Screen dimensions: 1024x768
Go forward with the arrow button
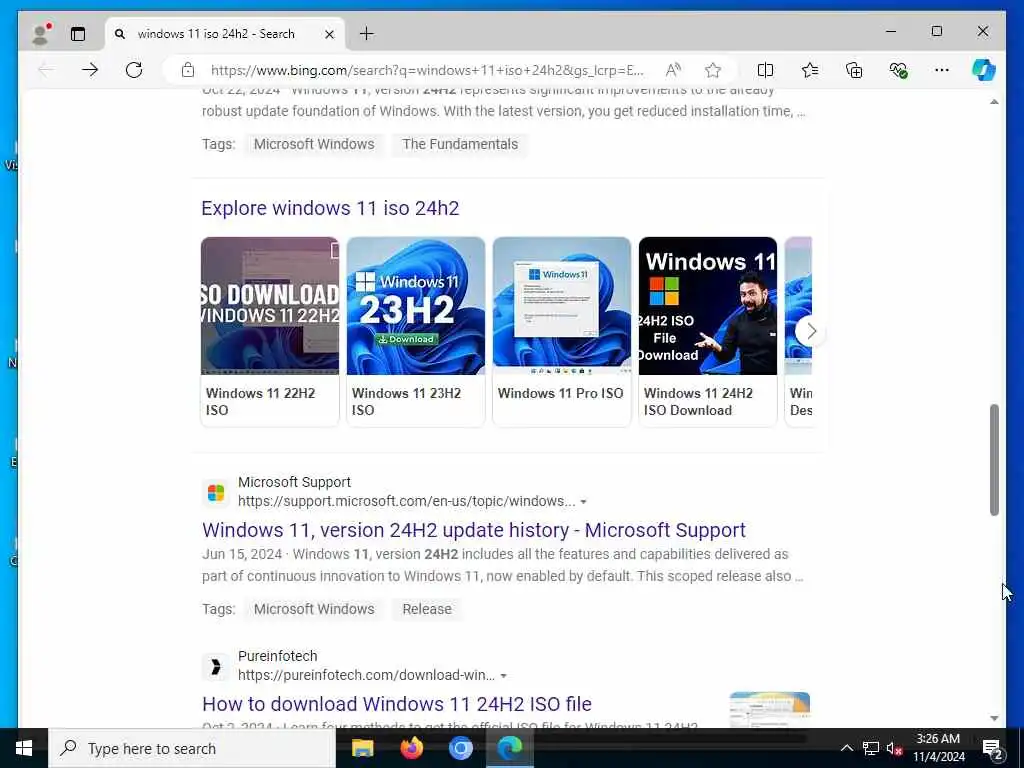click(90, 70)
